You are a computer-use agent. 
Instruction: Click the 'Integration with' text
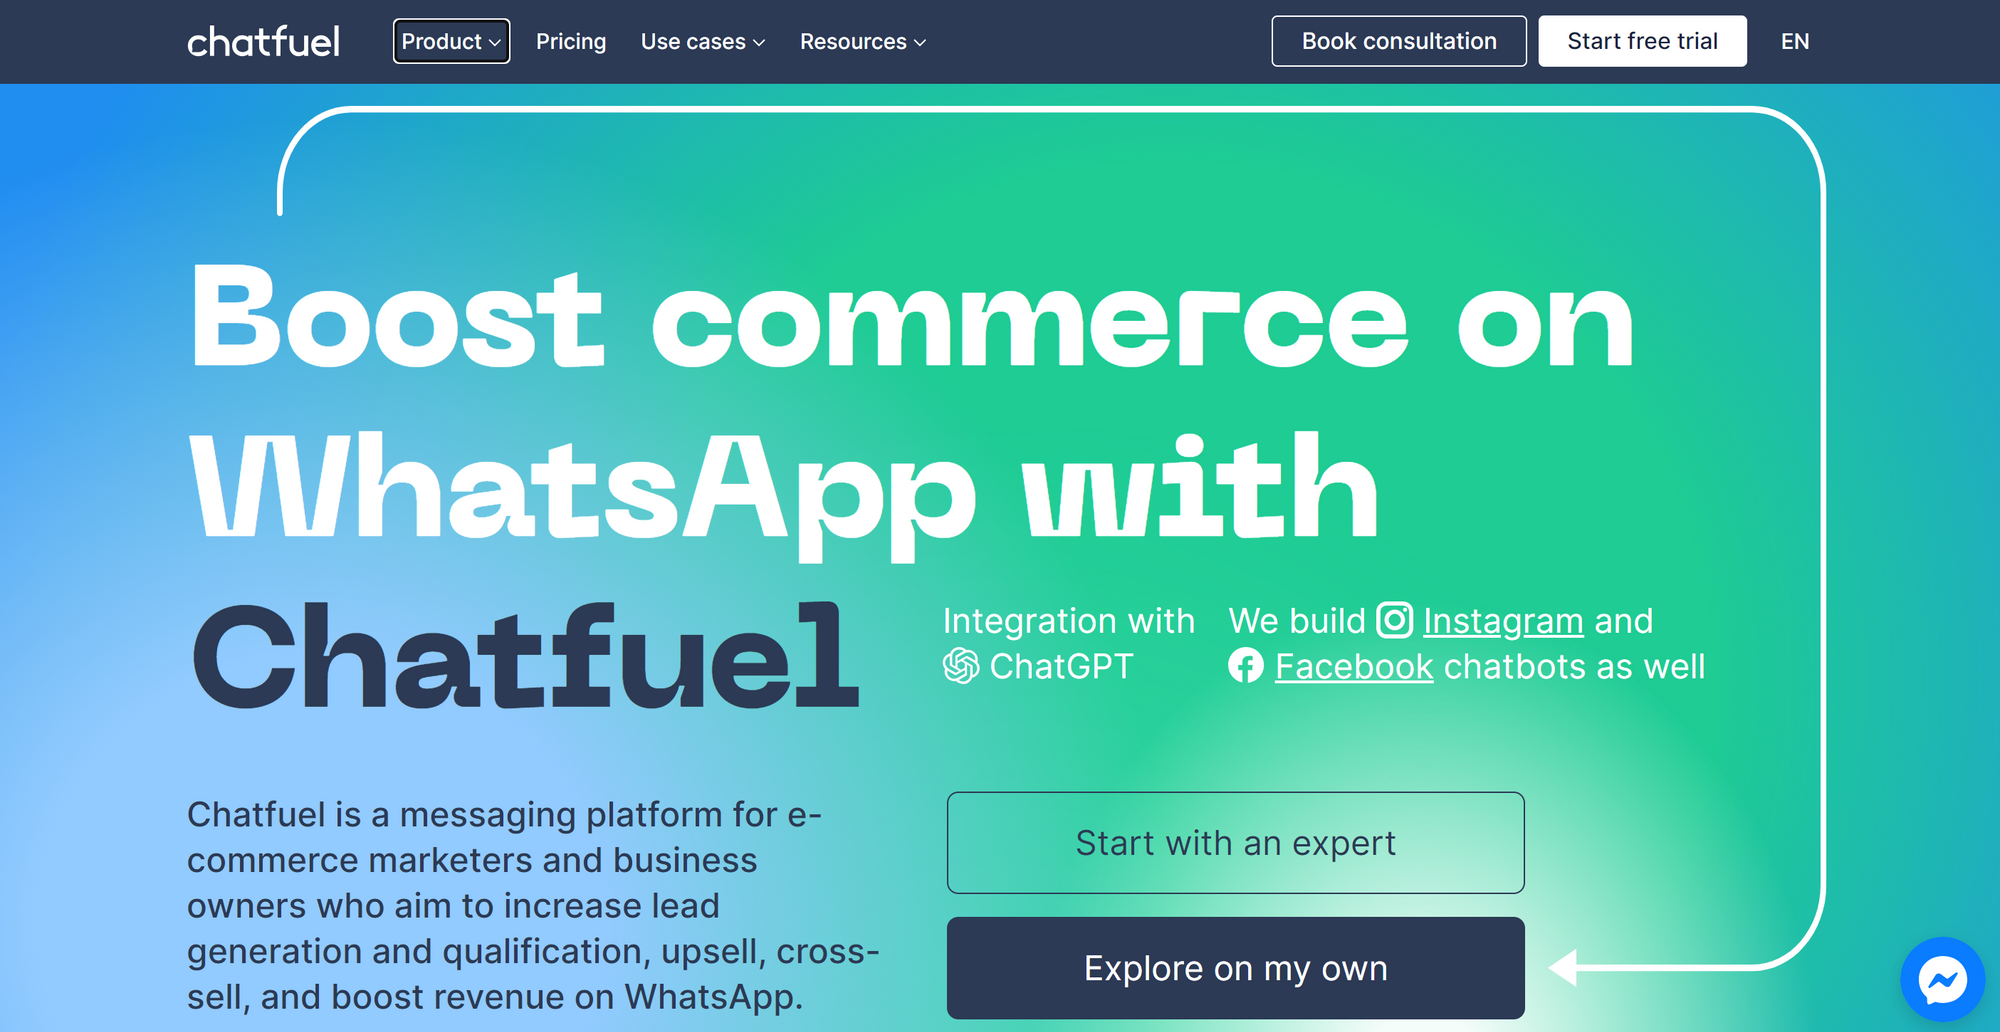(1069, 621)
